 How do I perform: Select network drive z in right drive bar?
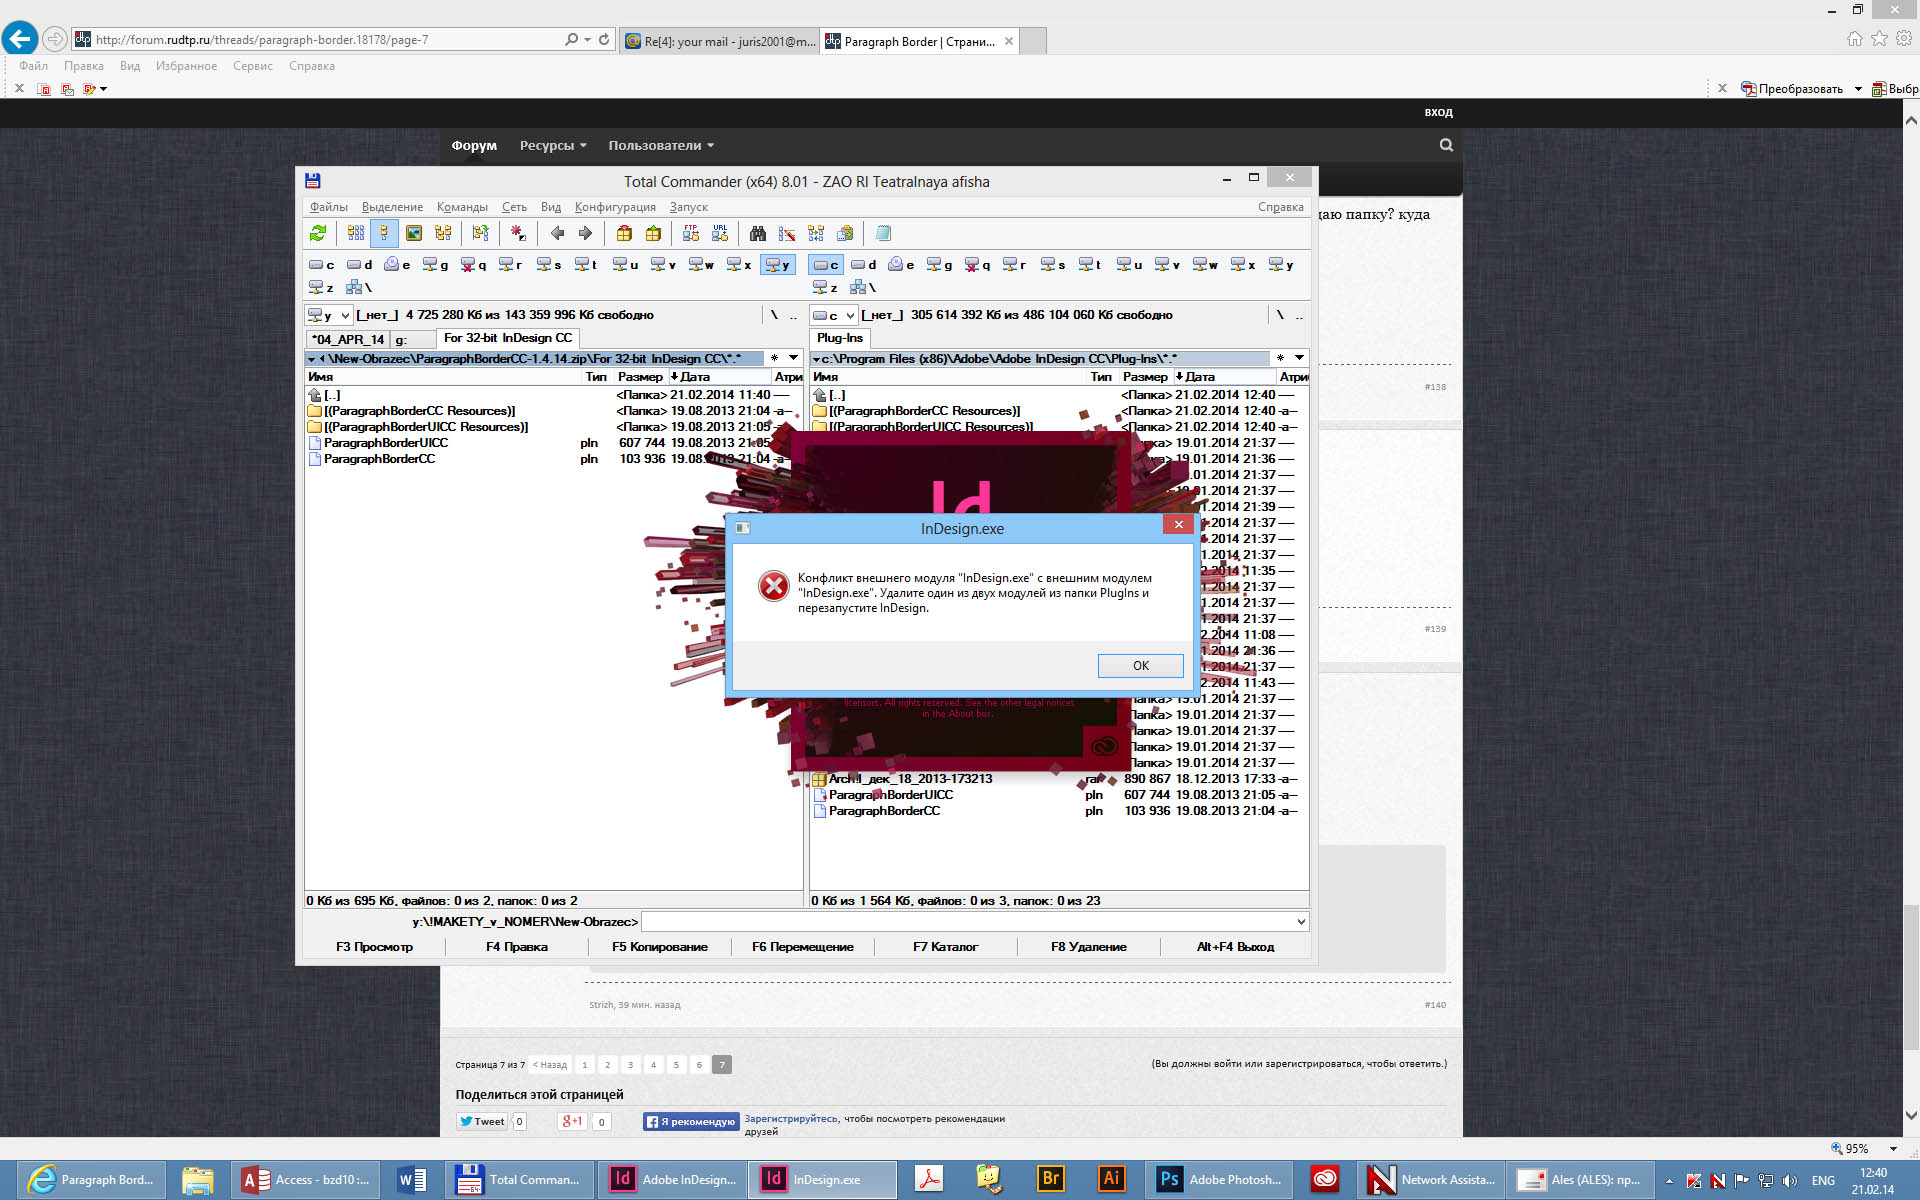[x=825, y=288]
